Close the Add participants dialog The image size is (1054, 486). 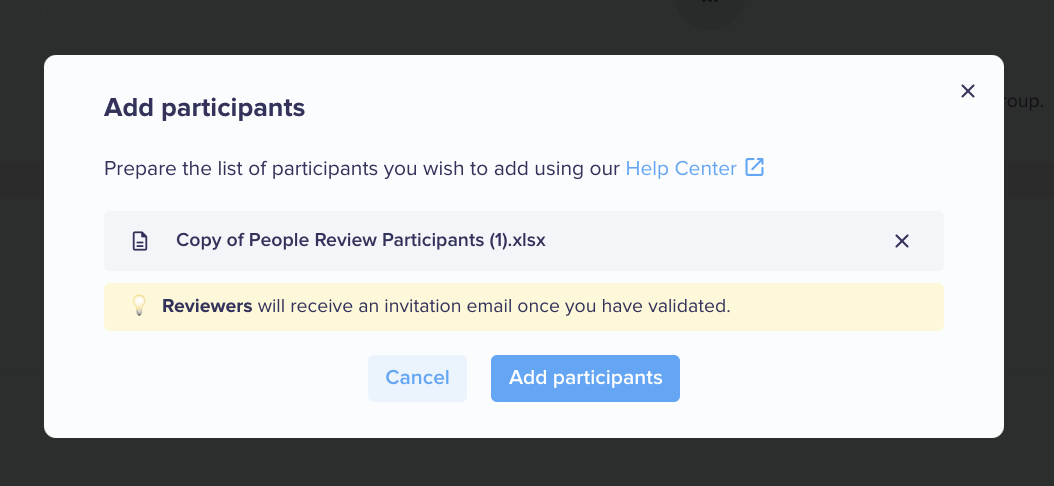pyautogui.click(x=967, y=91)
